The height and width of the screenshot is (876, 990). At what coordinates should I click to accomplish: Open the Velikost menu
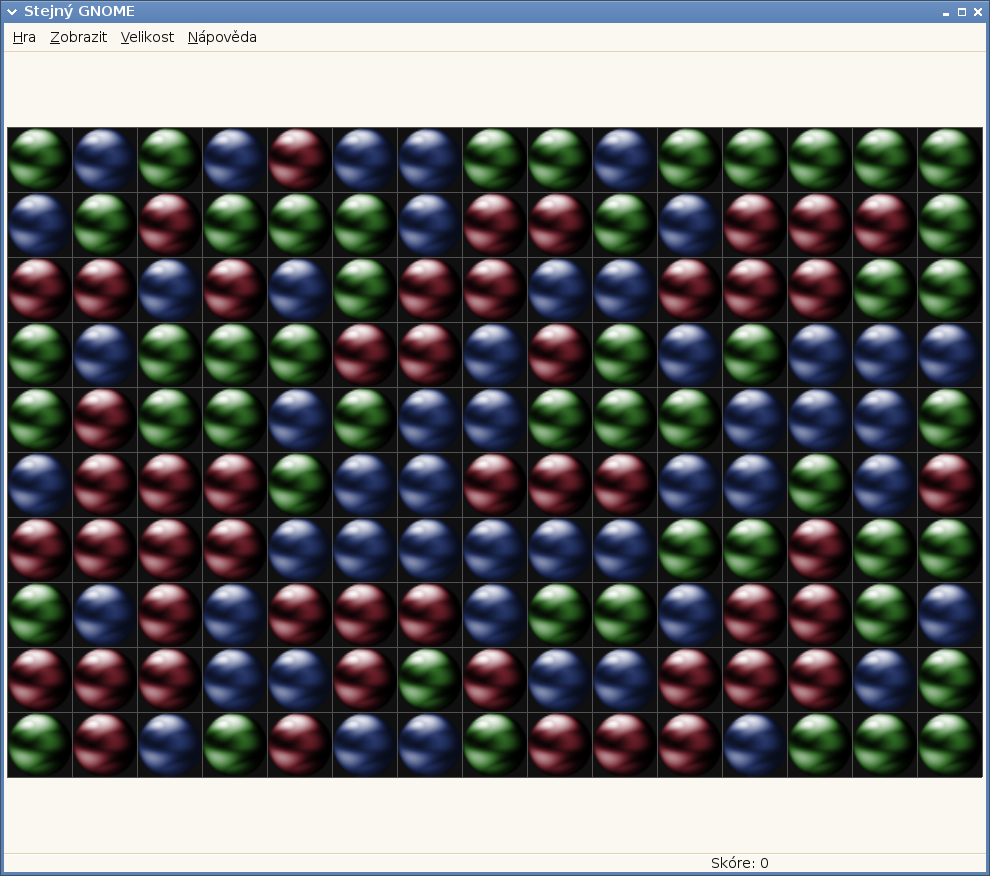pyautogui.click(x=147, y=37)
